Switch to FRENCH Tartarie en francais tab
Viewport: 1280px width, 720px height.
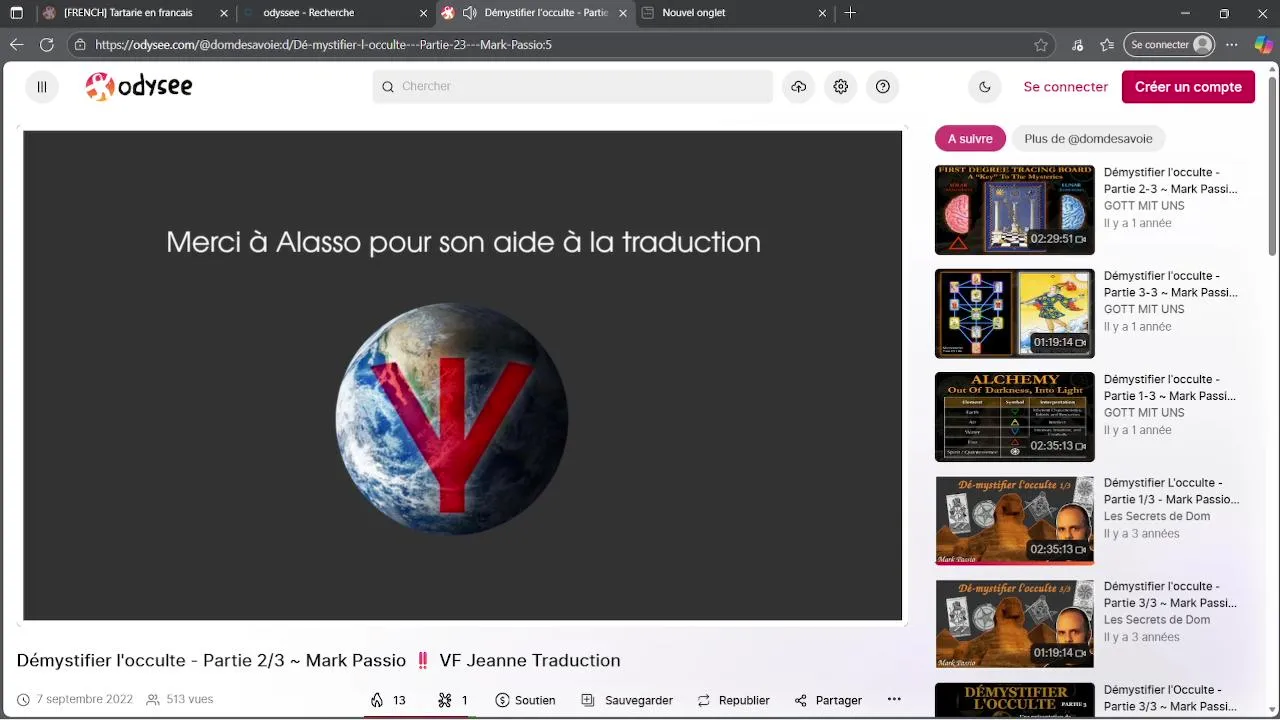point(130,13)
